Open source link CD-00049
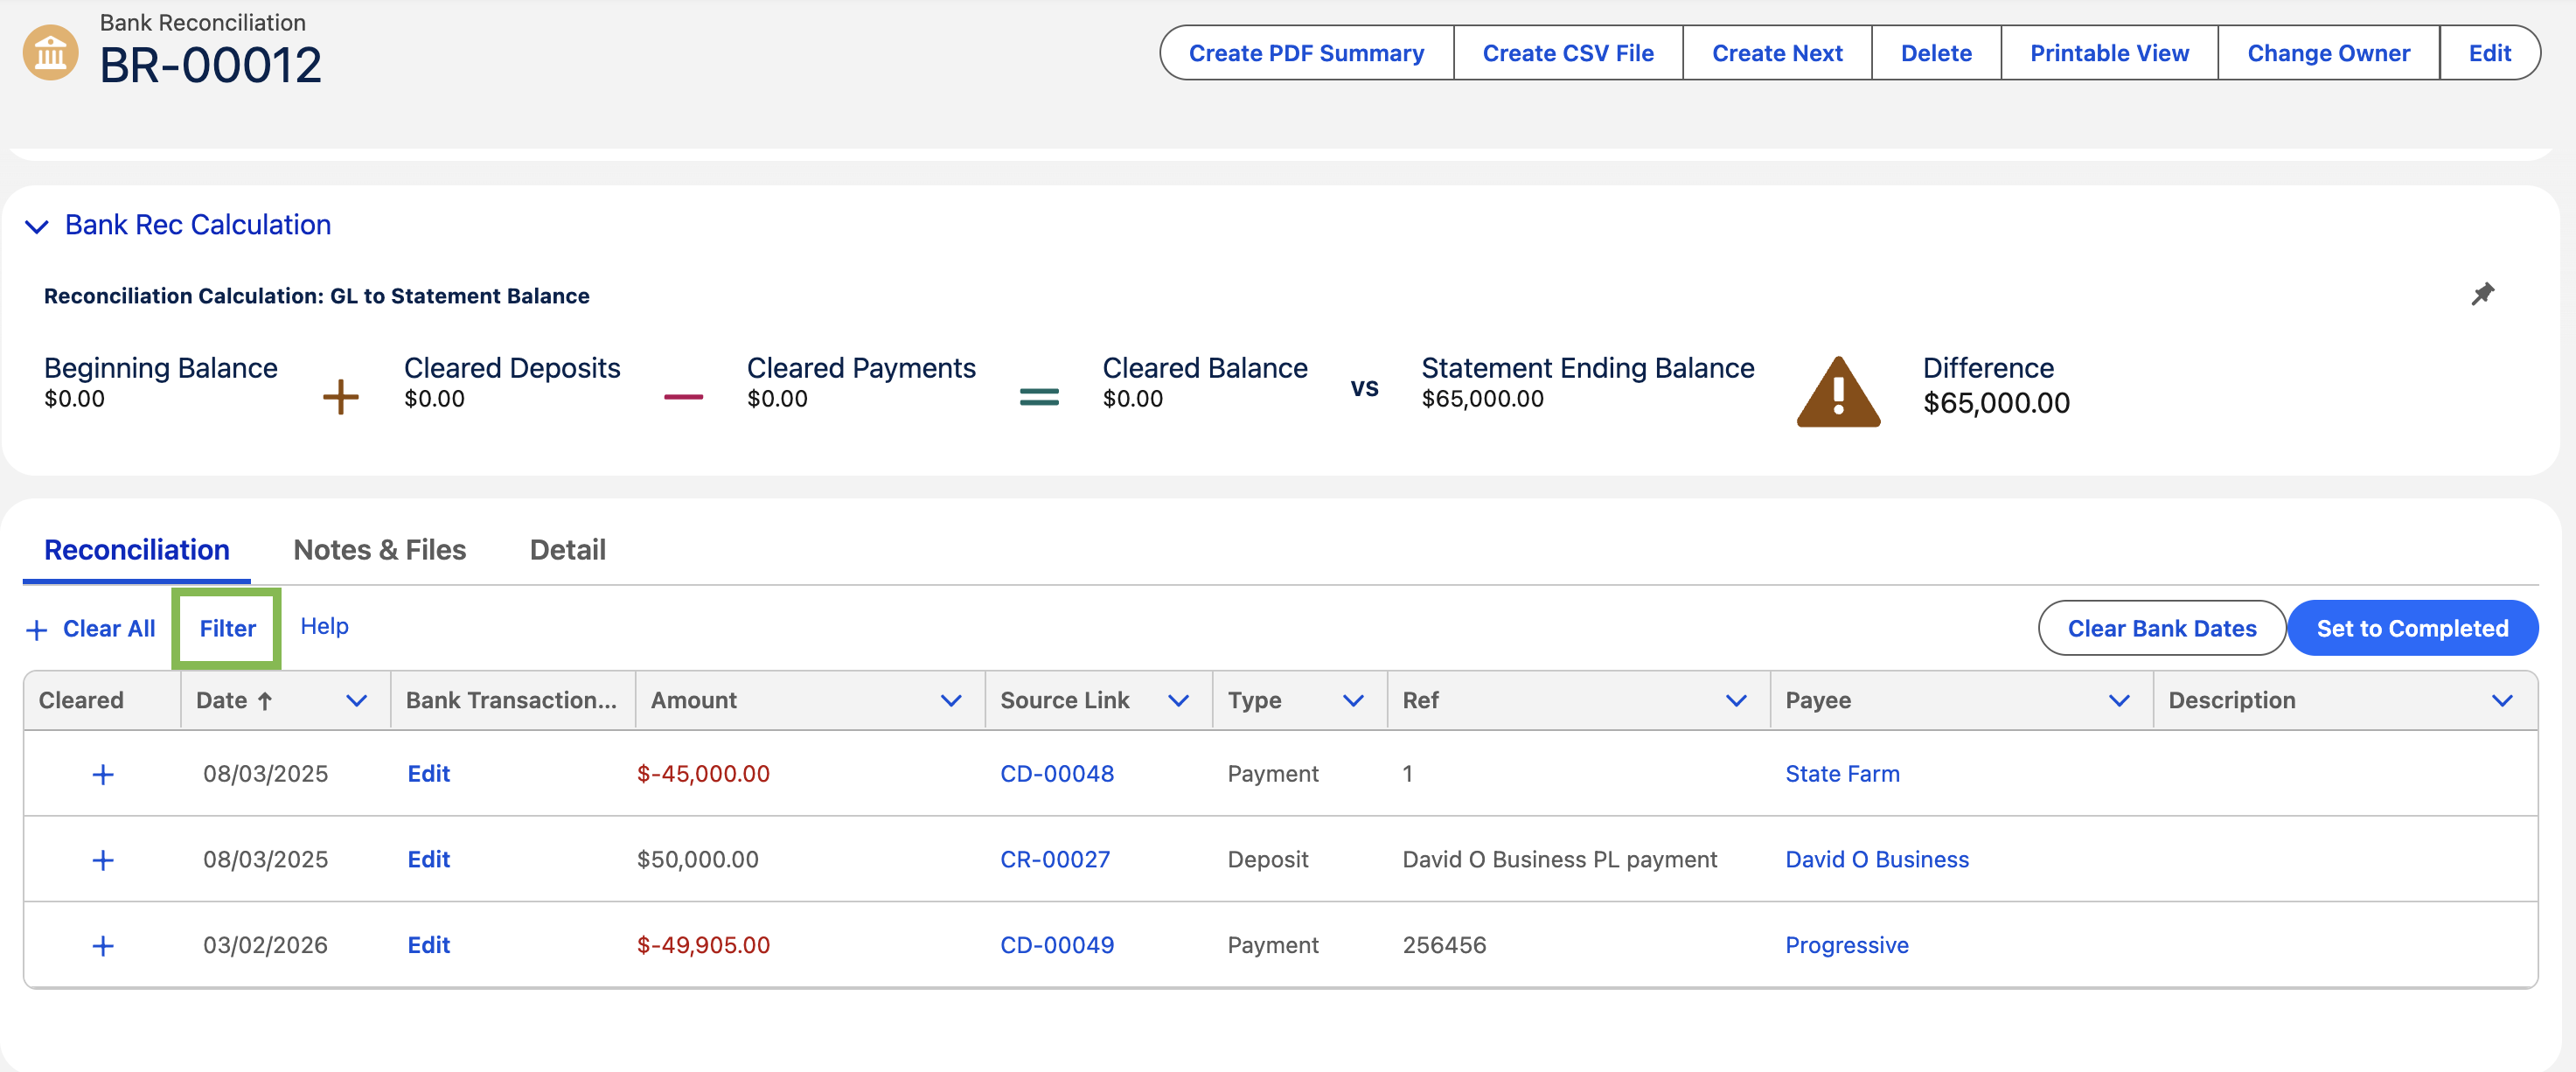The image size is (2576, 1072). click(x=1057, y=946)
